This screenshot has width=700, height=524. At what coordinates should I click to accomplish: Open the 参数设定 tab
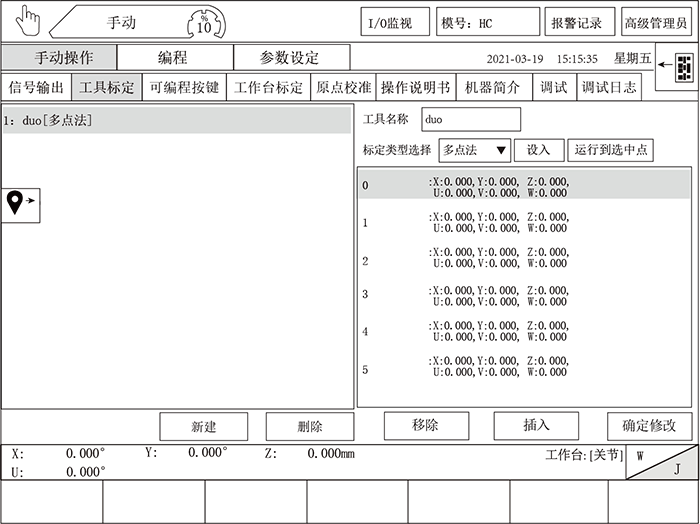(x=291, y=58)
